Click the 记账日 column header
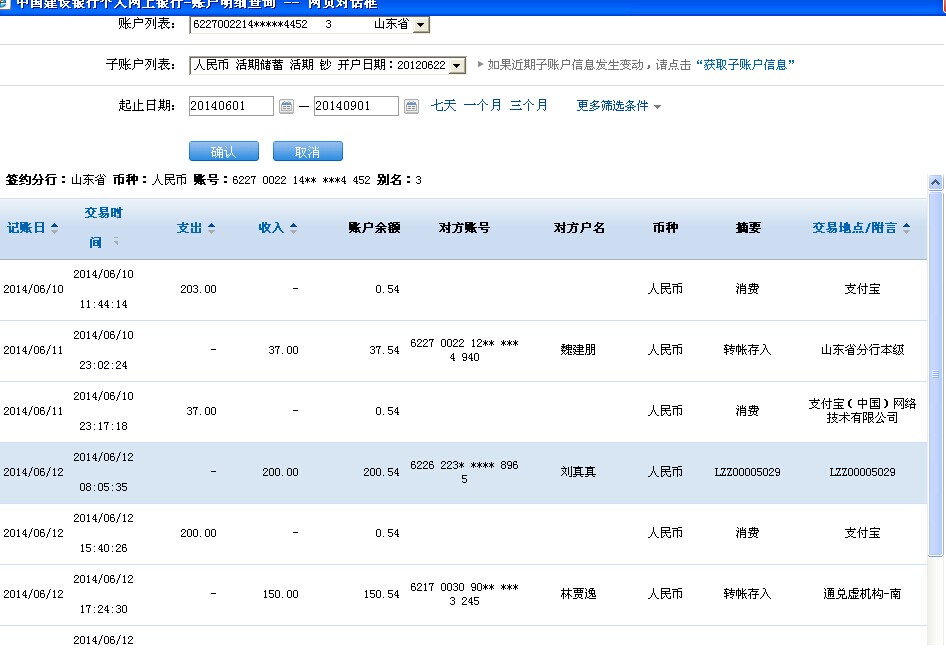The height and width of the screenshot is (668, 946). tap(26, 227)
